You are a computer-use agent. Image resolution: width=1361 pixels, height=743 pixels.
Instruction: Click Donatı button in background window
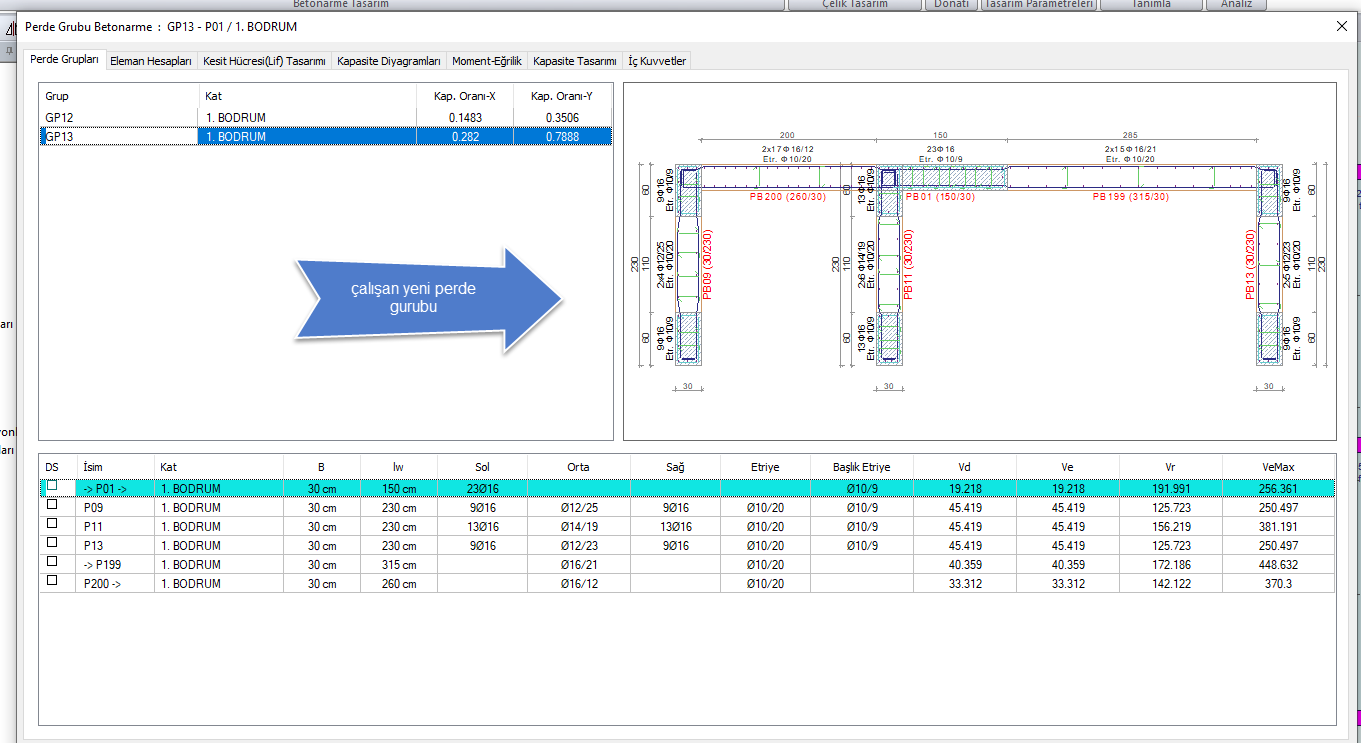(950, 4)
